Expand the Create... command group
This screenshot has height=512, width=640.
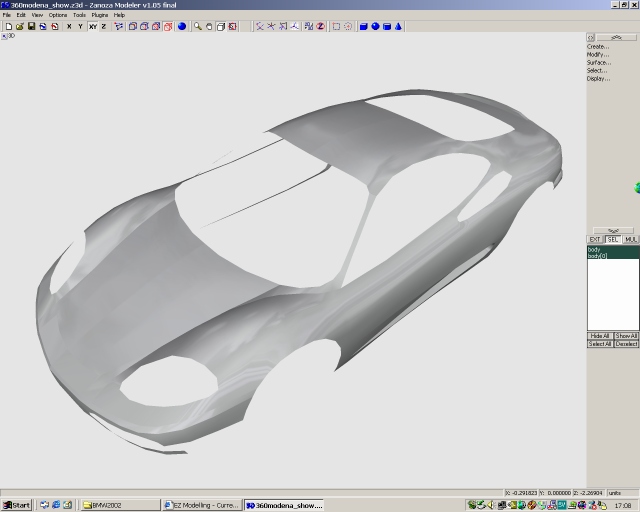point(597,46)
